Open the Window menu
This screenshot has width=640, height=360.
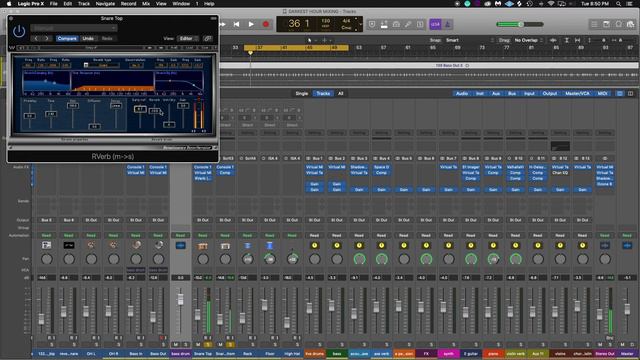181,4
